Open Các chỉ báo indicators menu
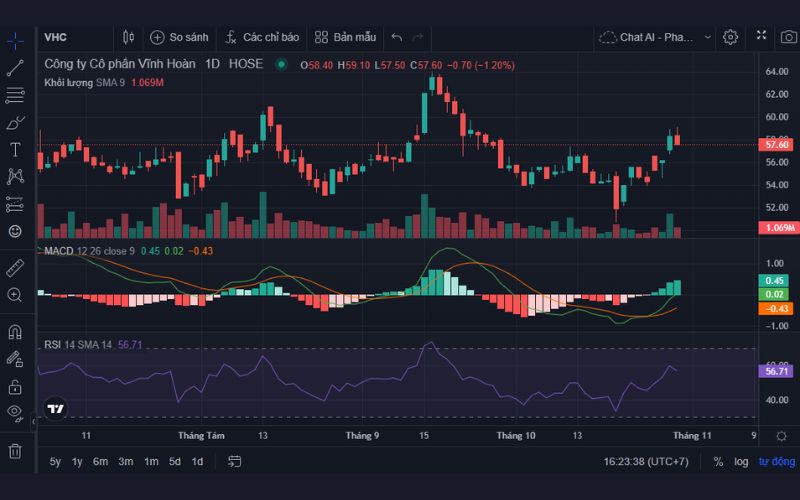800x500 pixels. coord(261,37)
